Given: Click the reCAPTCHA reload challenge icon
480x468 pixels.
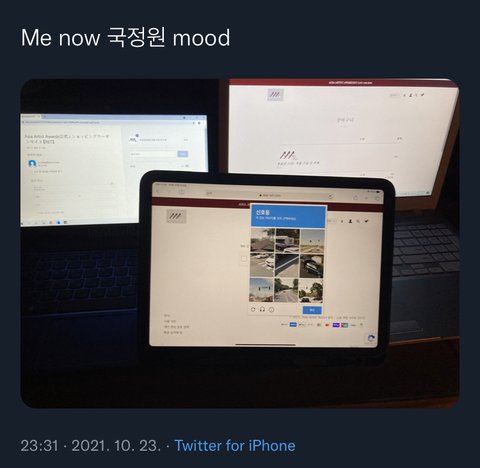Looking at the screenshot, I should click(253, 310).
